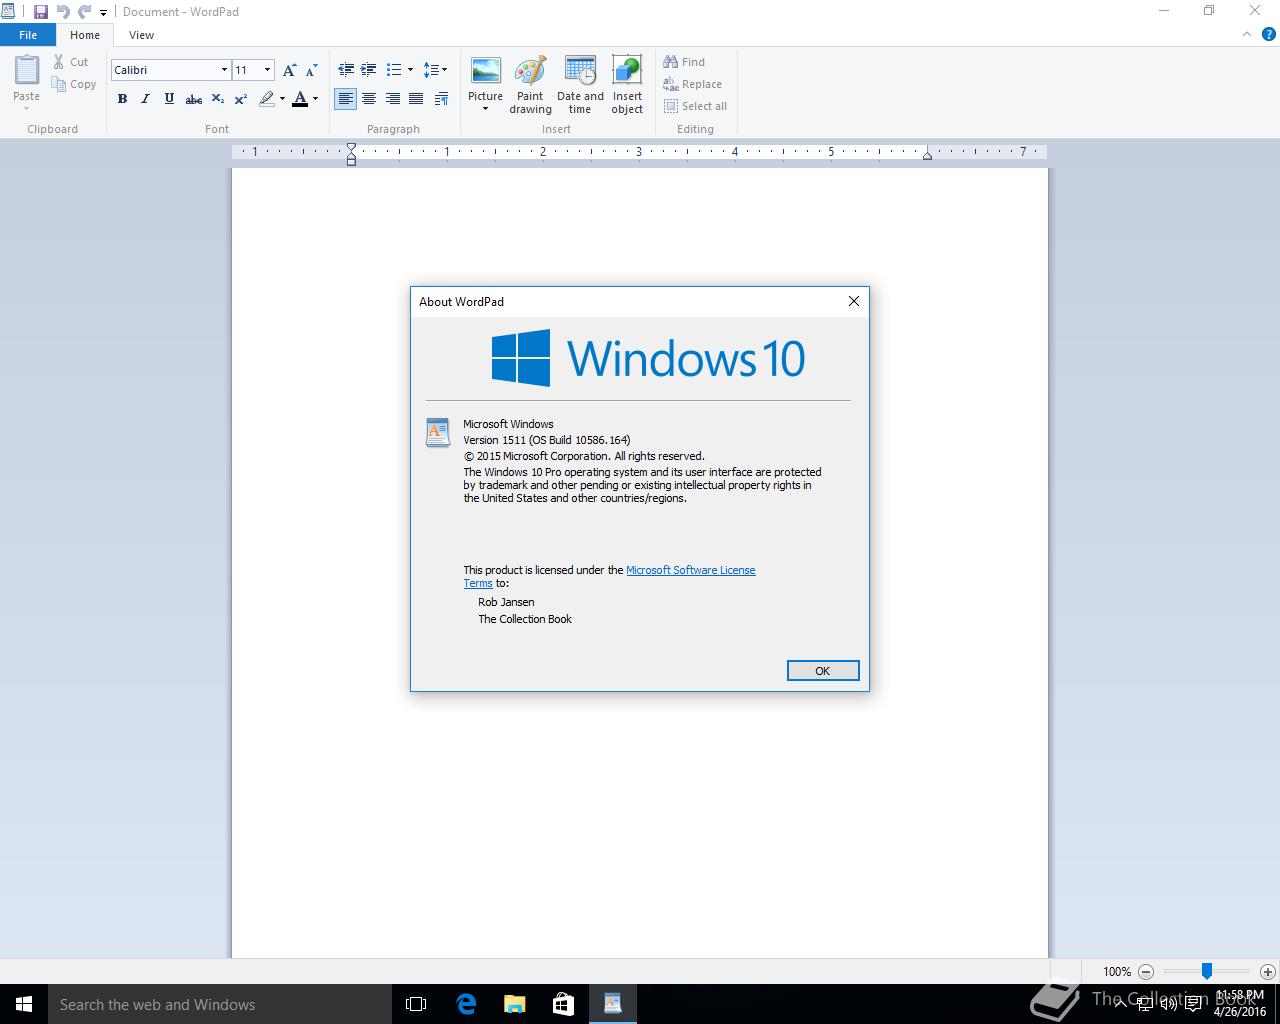Screen dimensions: 1280x1024
Task: Click the zoom slider handle
Action: click(1207, 971)
